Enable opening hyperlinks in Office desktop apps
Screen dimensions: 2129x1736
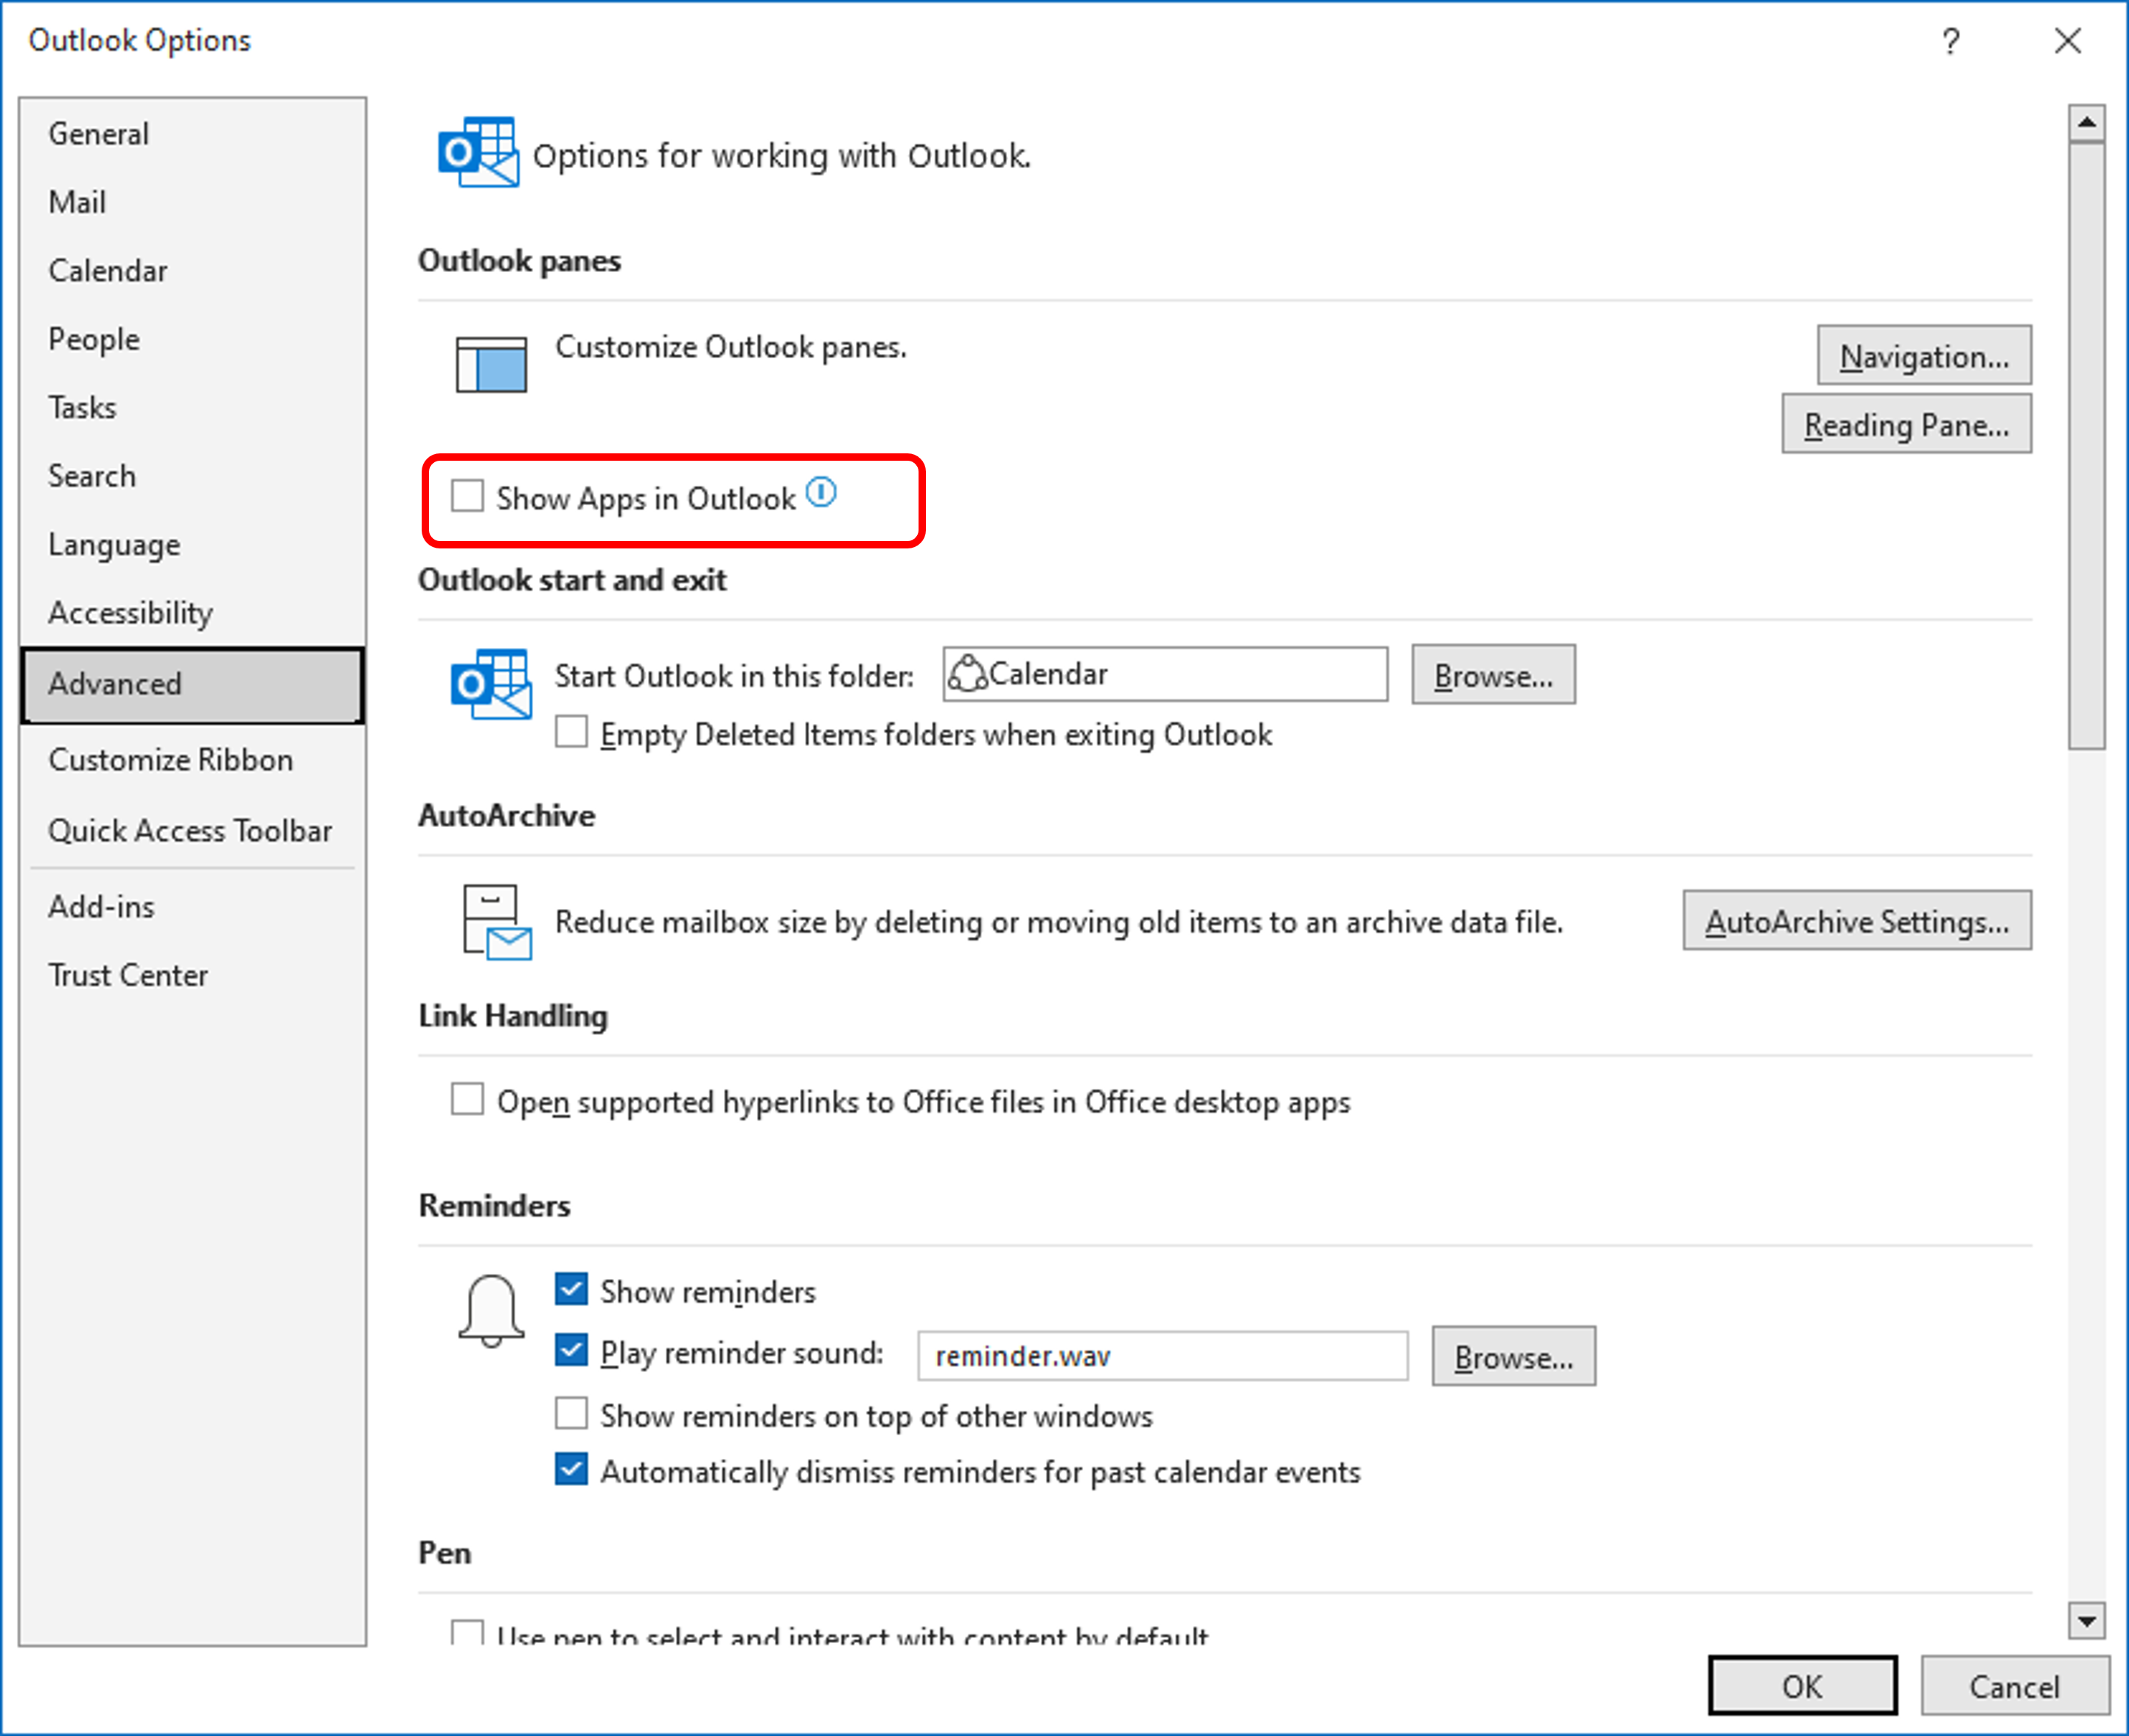pyautogui.click(x=467, y=1099)
